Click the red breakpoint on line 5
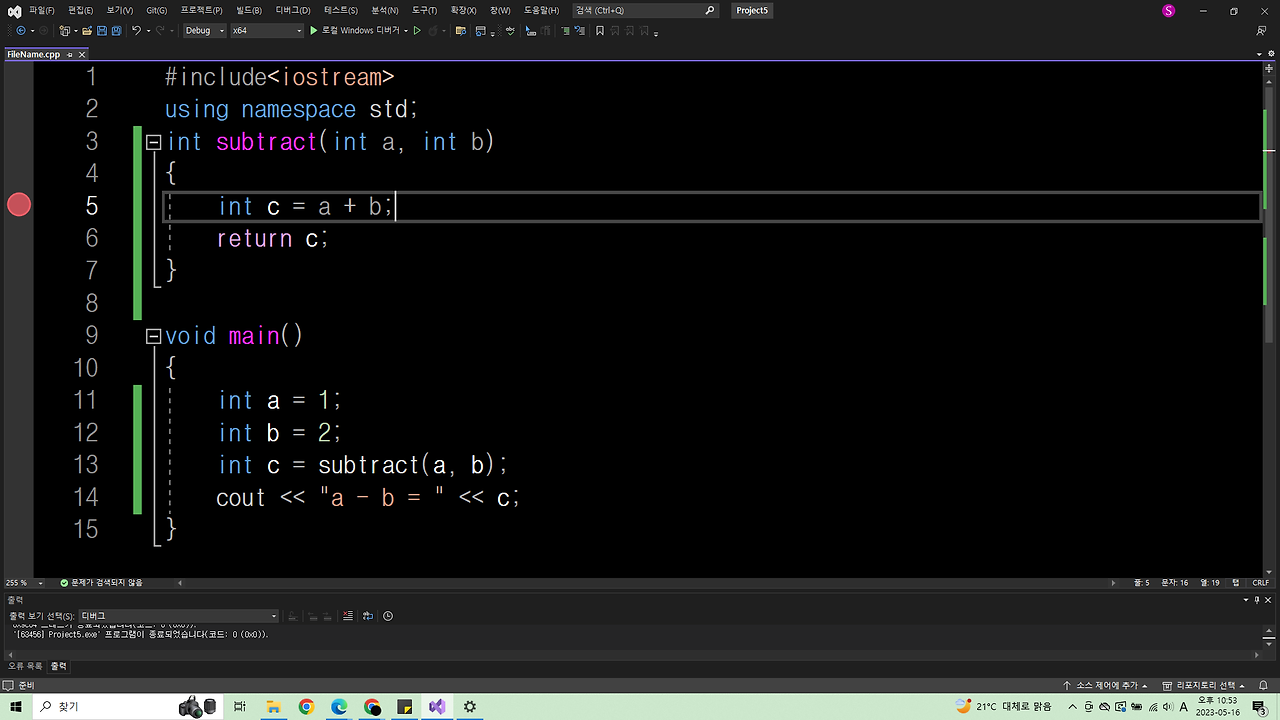 coord(19,205)
